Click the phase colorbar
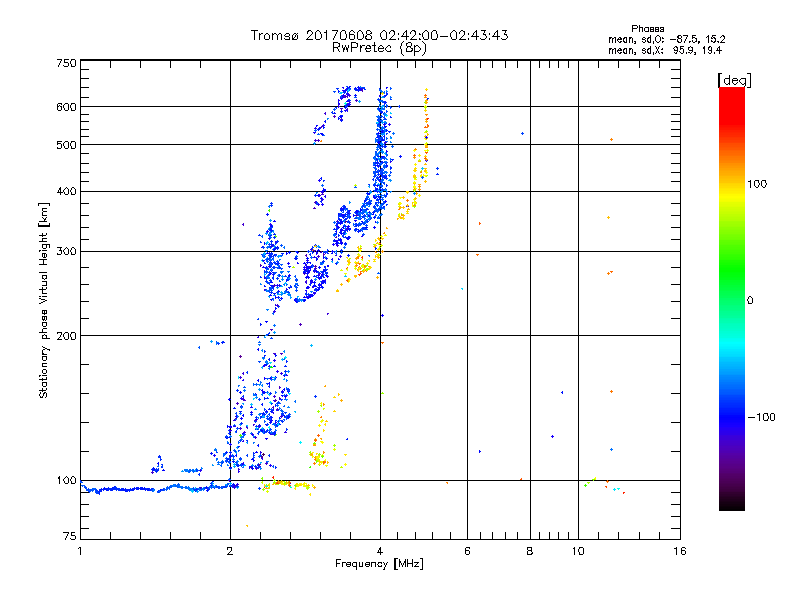Viewport: 800px width, 600px height. 732,299
